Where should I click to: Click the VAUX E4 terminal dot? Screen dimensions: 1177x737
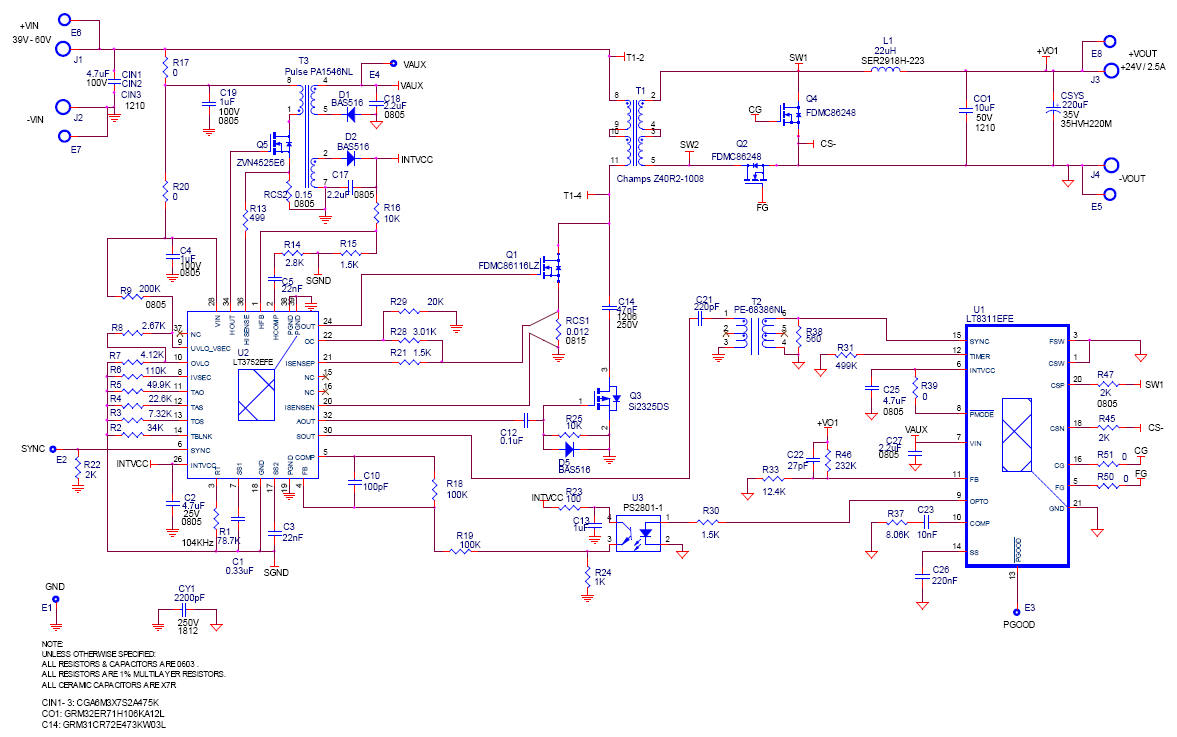(x=393, y=64)
